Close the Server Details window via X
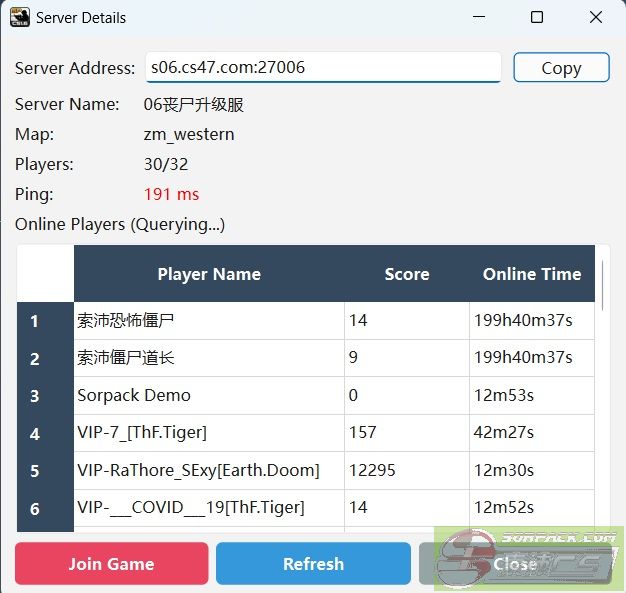 [595, 17]
